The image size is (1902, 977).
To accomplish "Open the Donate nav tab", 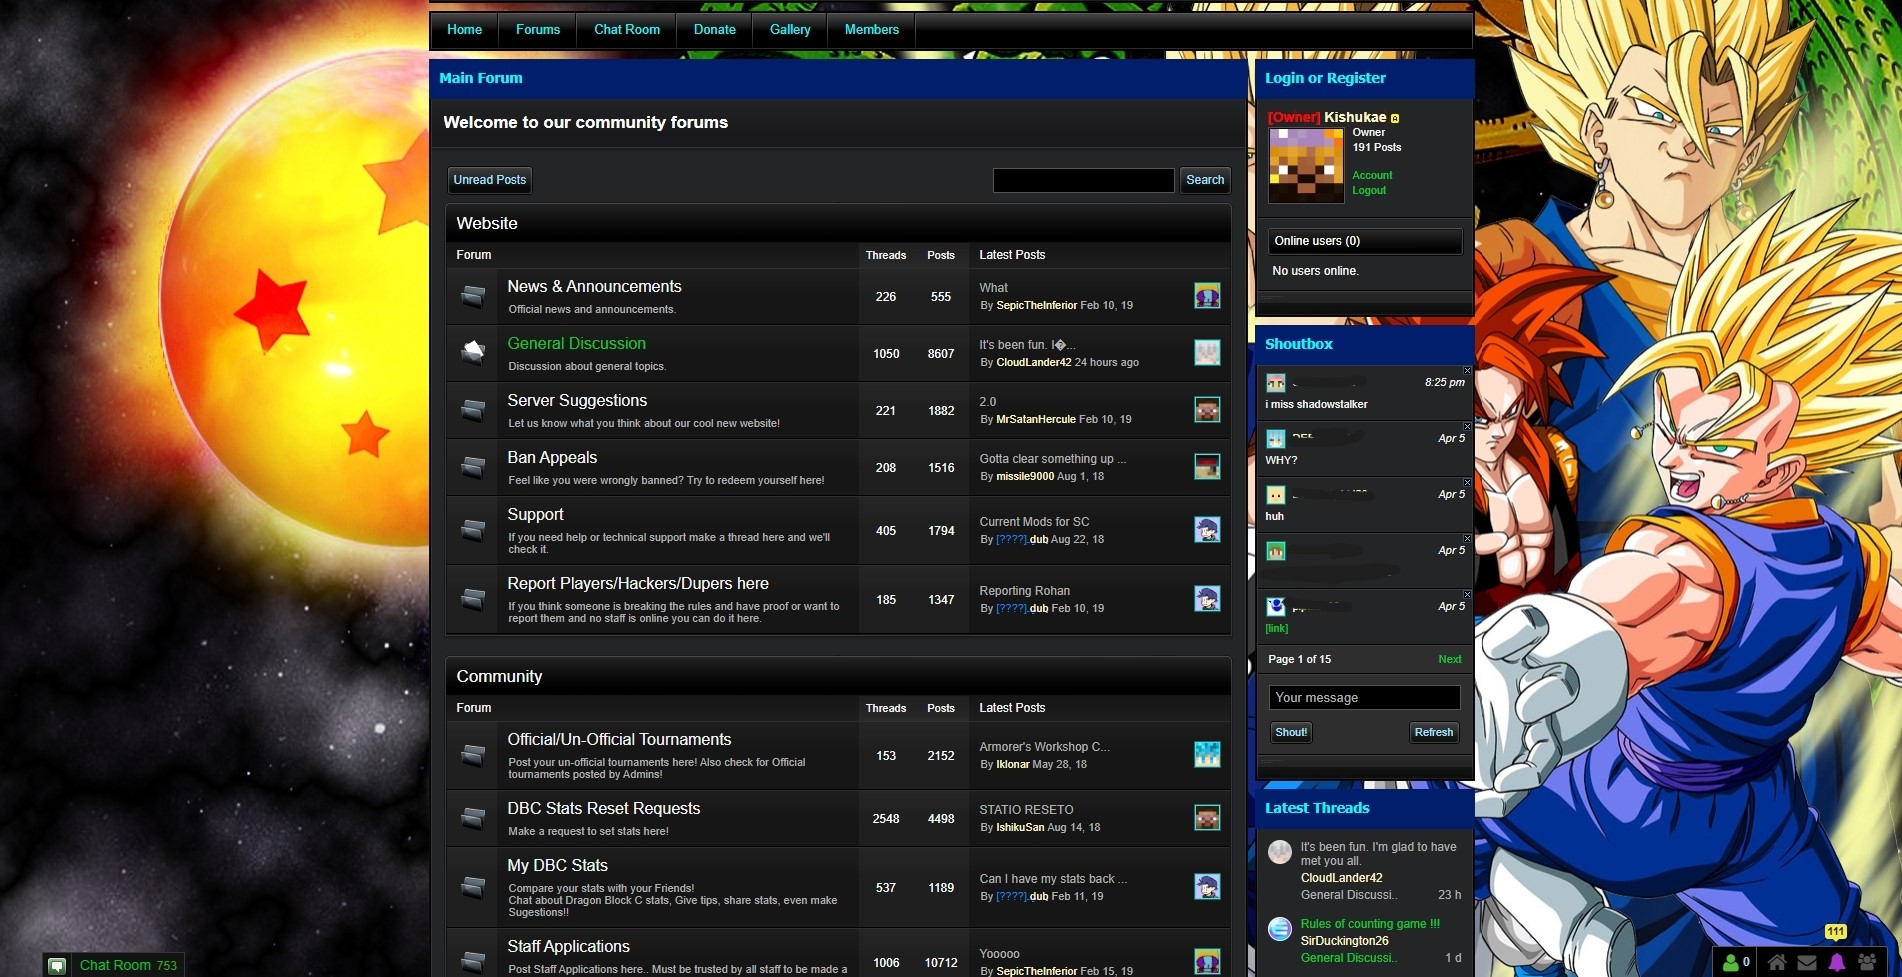I will (x=715, y=30).
